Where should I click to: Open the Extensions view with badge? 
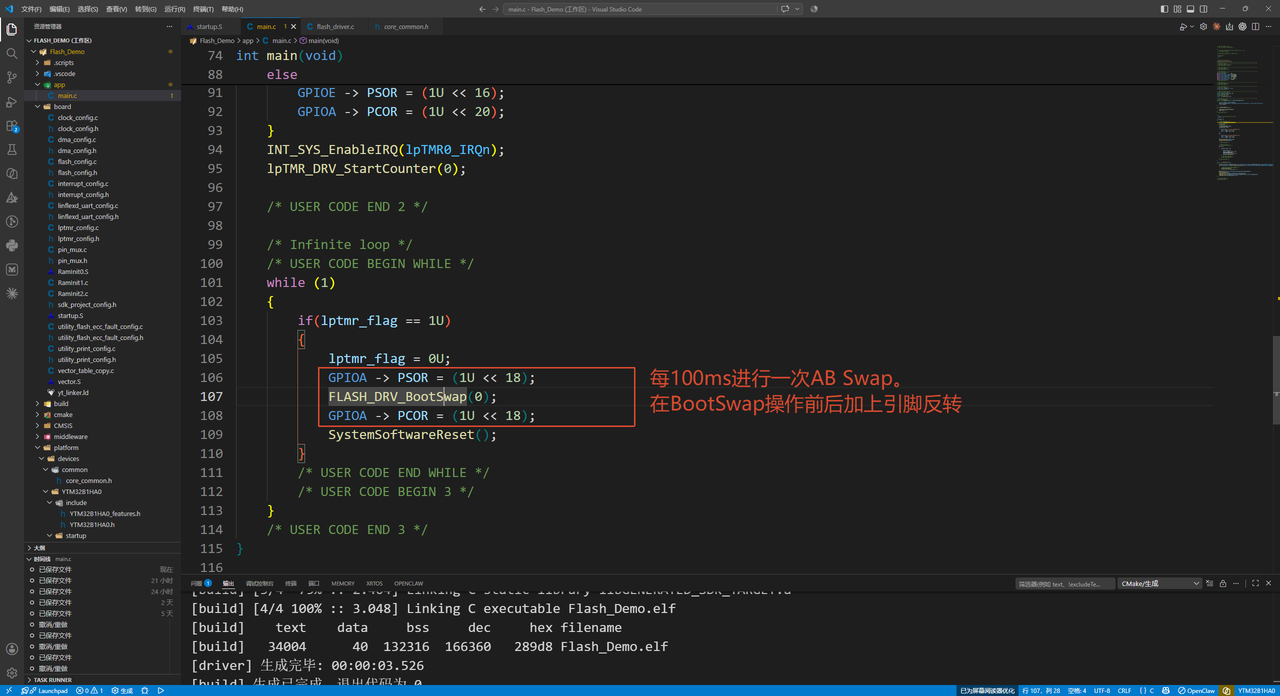pyautogui.click(x=12, y=126)
